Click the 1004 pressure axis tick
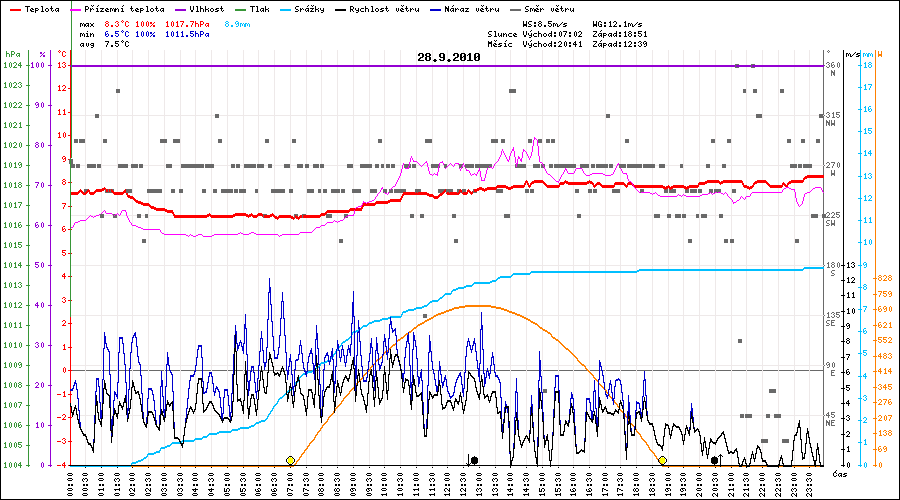Viewport: 900px width, 500px height. pos(13,465)
